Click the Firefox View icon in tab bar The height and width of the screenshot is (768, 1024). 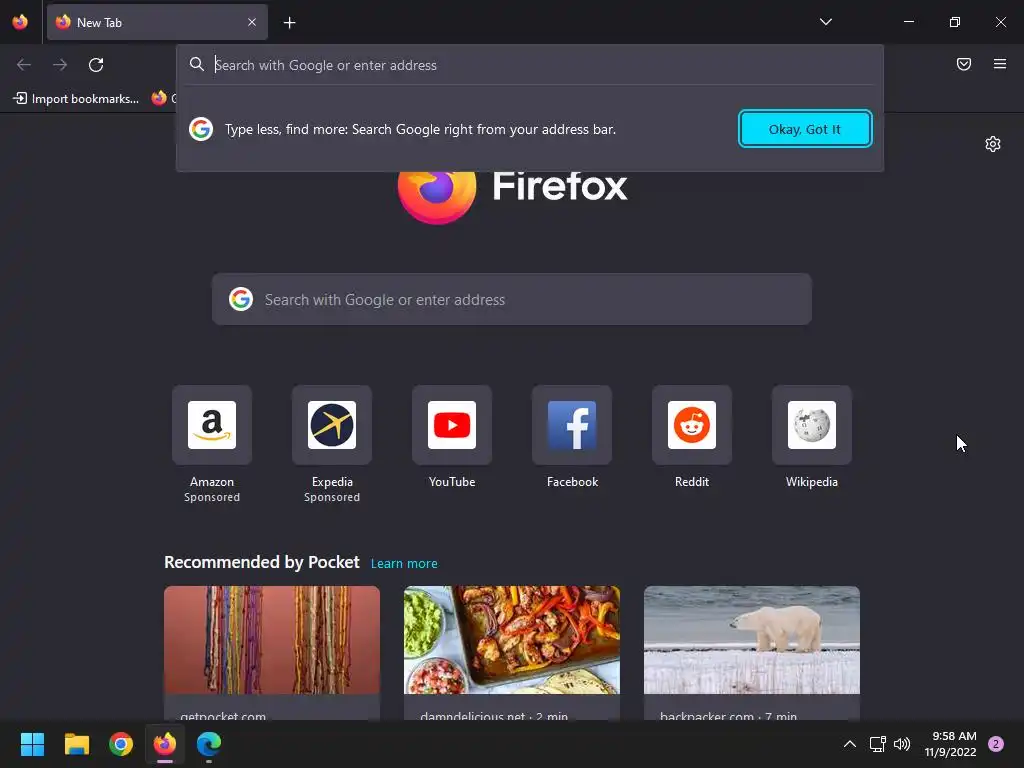point(20,22)
